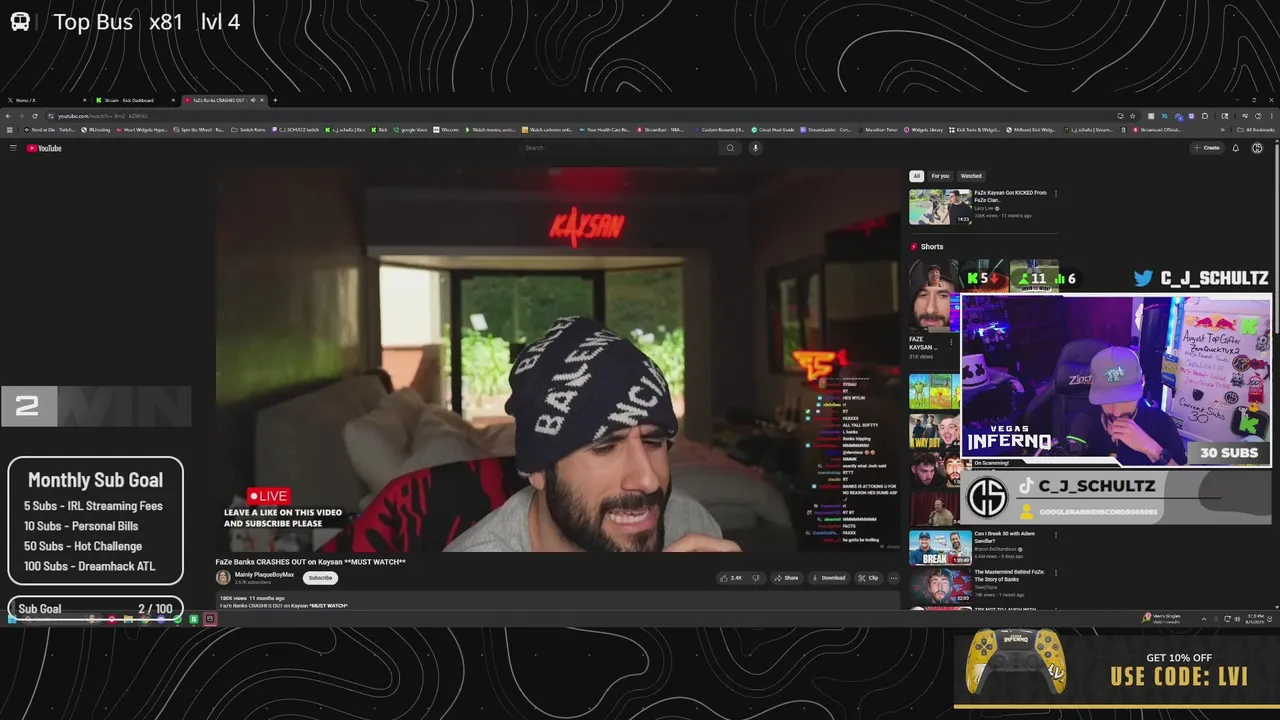This screenshot has width=1280, height=720.
Task: Open the Widgets Library bookmark
Action: (924, 130)
